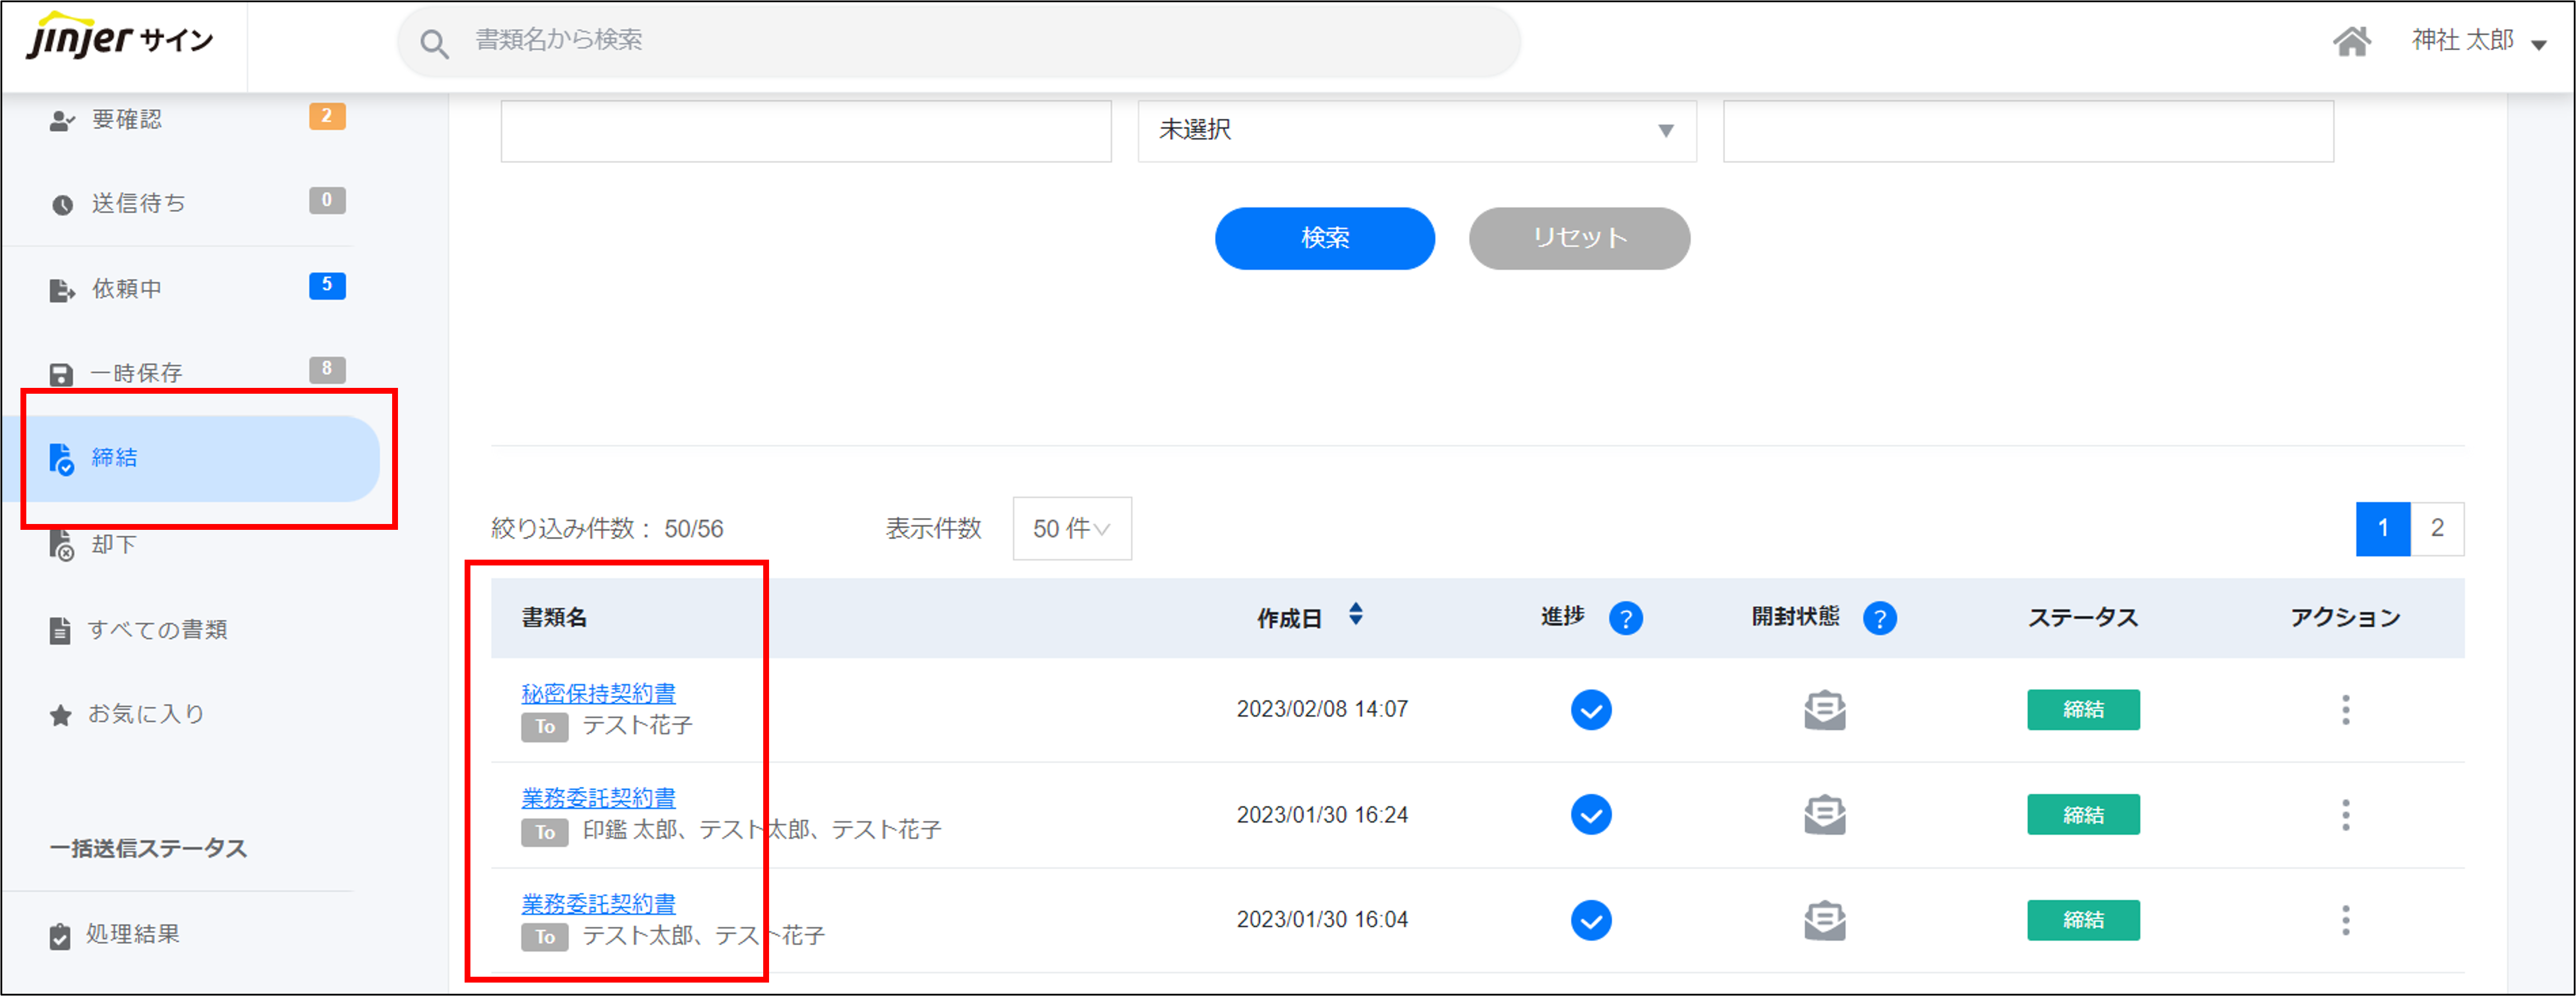Select 依頼中 from the sidebar
The width and height of the screenshot is (2576, 996).
pos(127,289)
